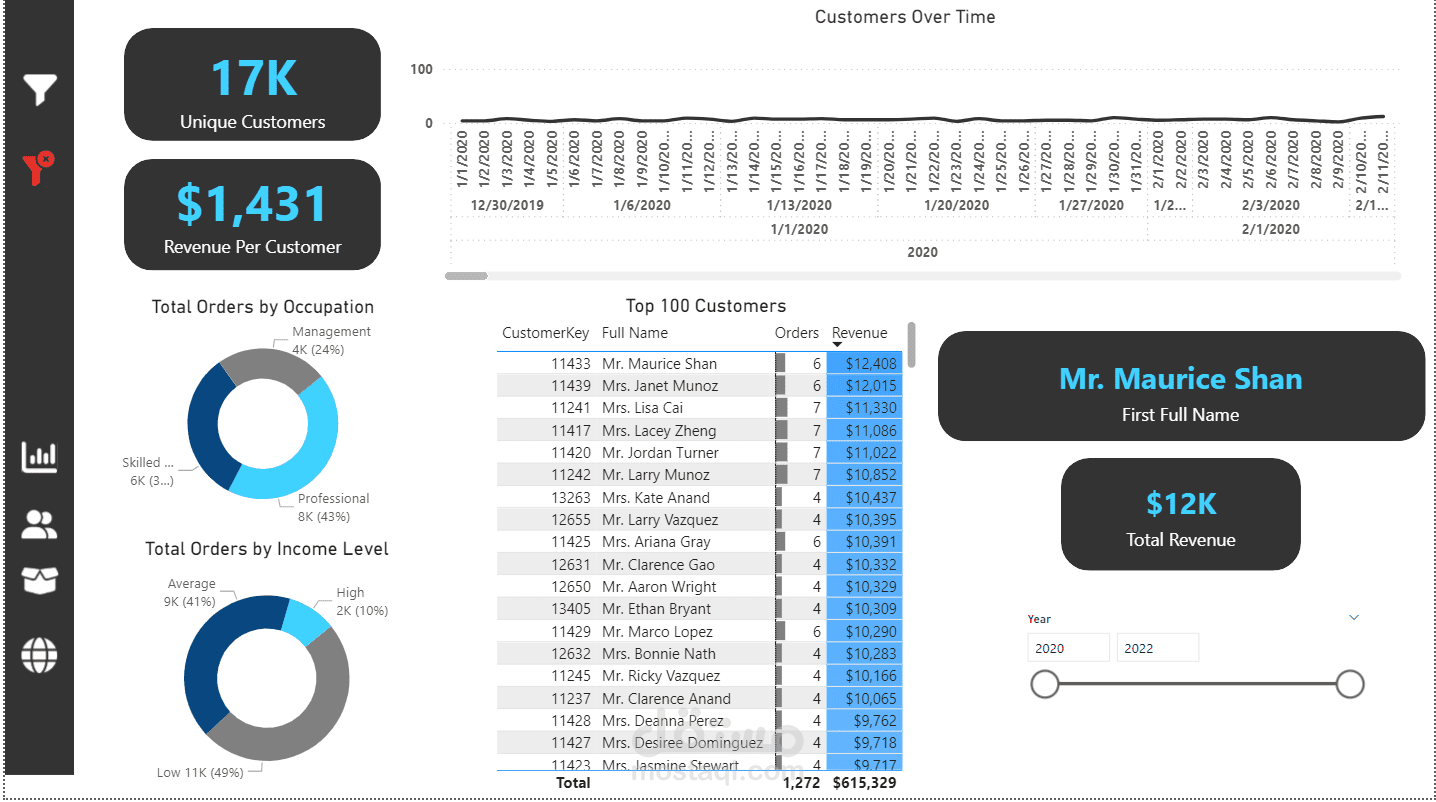Click the 17K Unique Customers card
This screenshot has height=802, width=1436.
pos(252,84)
